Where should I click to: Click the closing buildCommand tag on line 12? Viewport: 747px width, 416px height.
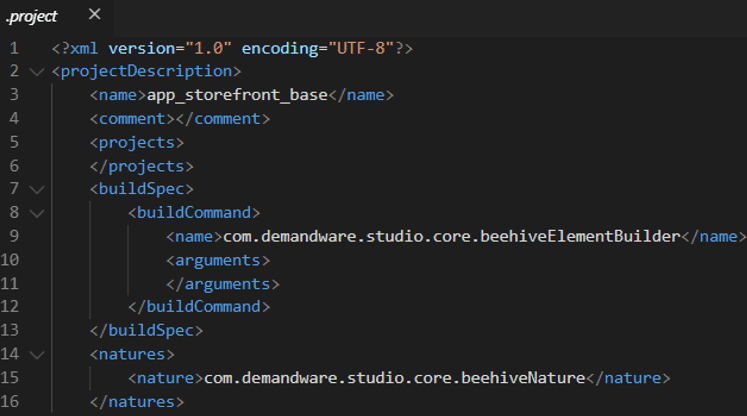click(x=199, y=306)
